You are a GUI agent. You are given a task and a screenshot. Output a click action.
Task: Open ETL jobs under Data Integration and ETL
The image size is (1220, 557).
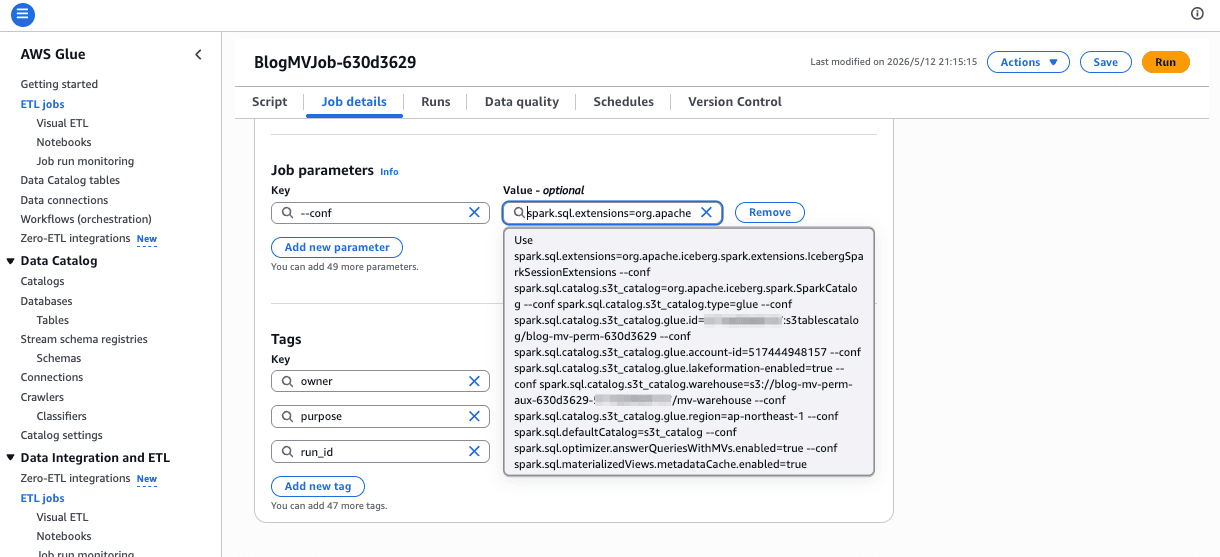pyautogui.click(x=43, y=498)
